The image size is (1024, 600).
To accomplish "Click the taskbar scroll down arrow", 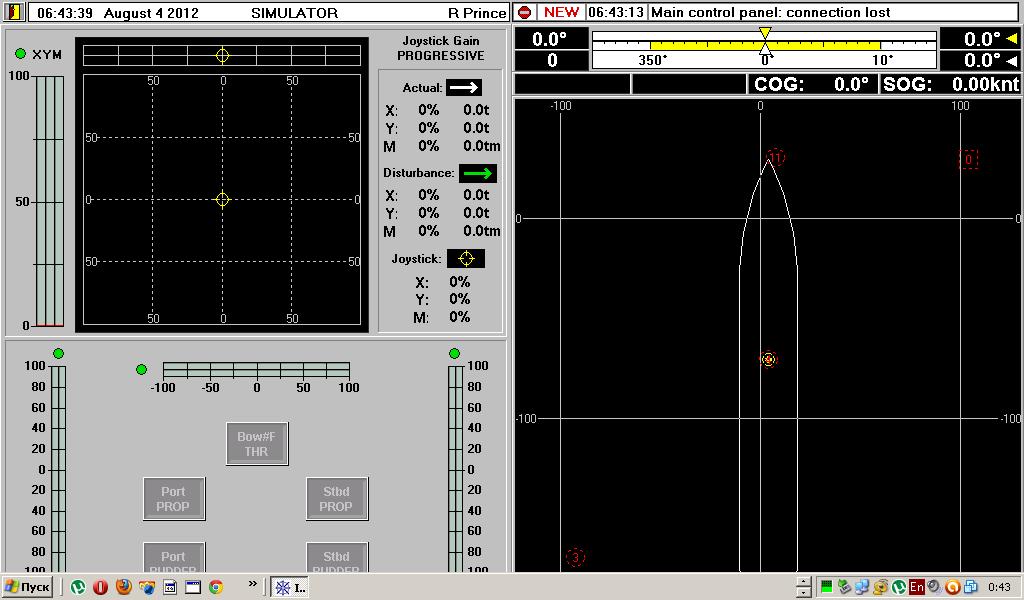I will [x=803, y=592].
